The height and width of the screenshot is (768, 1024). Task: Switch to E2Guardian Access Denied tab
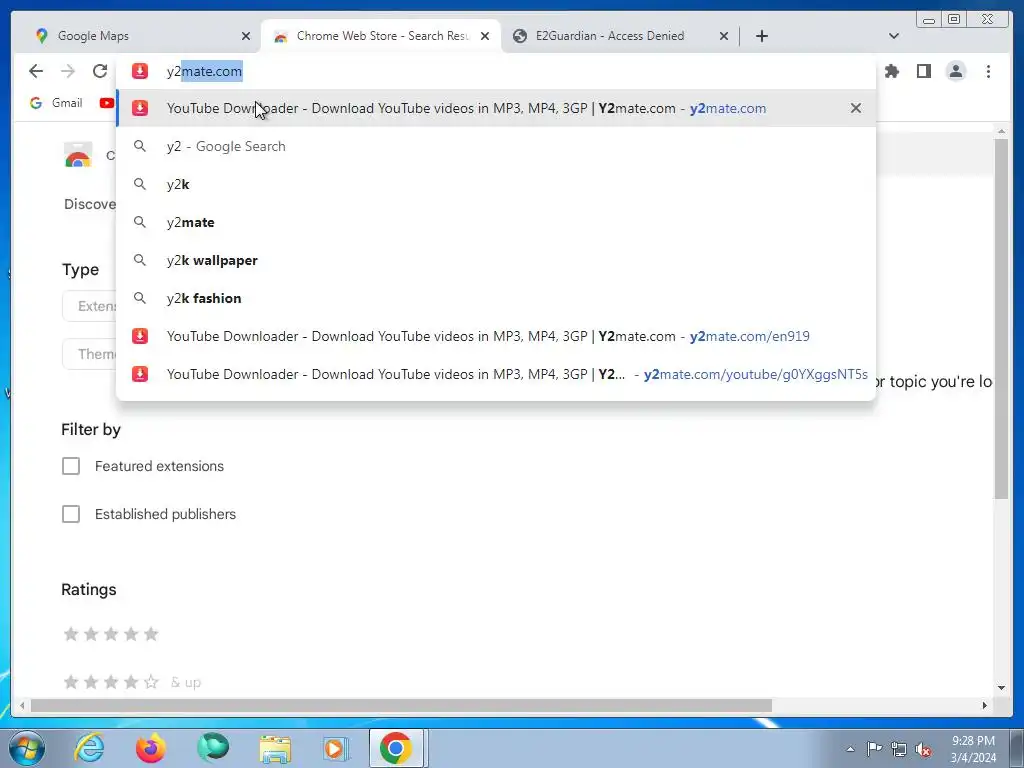coord(620,36)
